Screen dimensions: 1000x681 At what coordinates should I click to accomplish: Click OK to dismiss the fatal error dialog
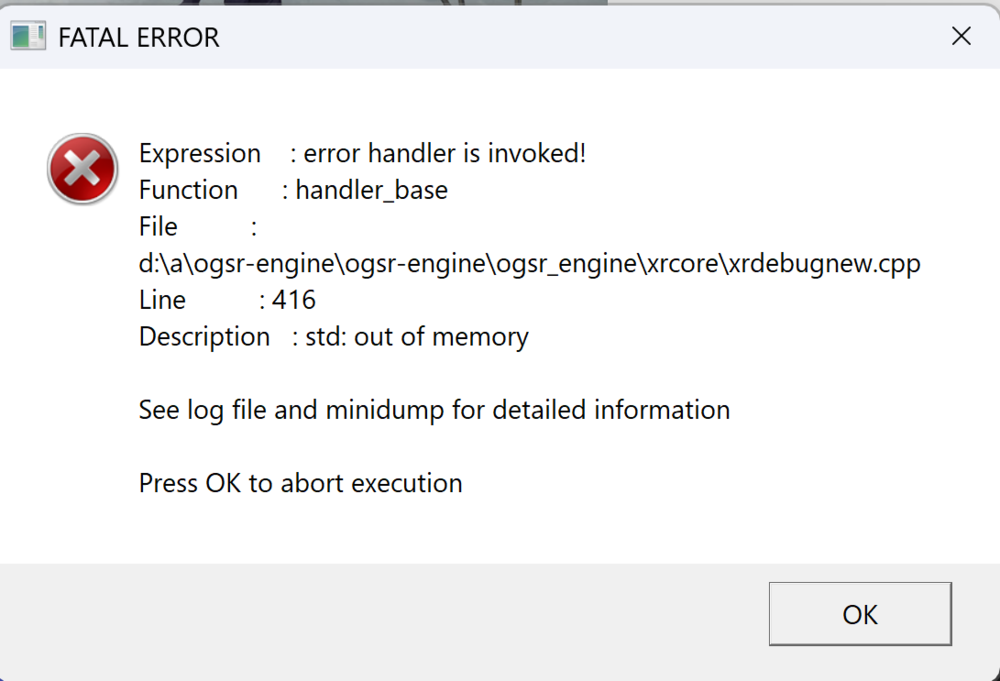tap(860, 614)
